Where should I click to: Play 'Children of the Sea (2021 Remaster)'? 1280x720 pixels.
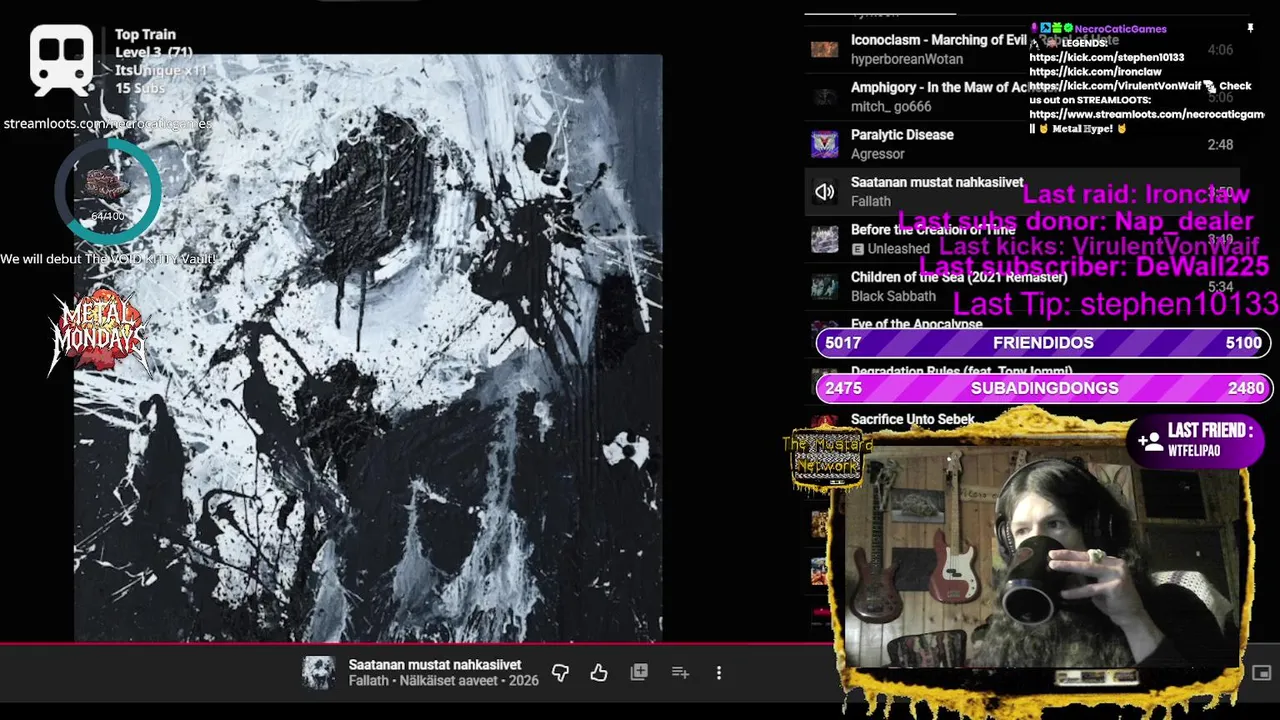[x=959, y=277]
